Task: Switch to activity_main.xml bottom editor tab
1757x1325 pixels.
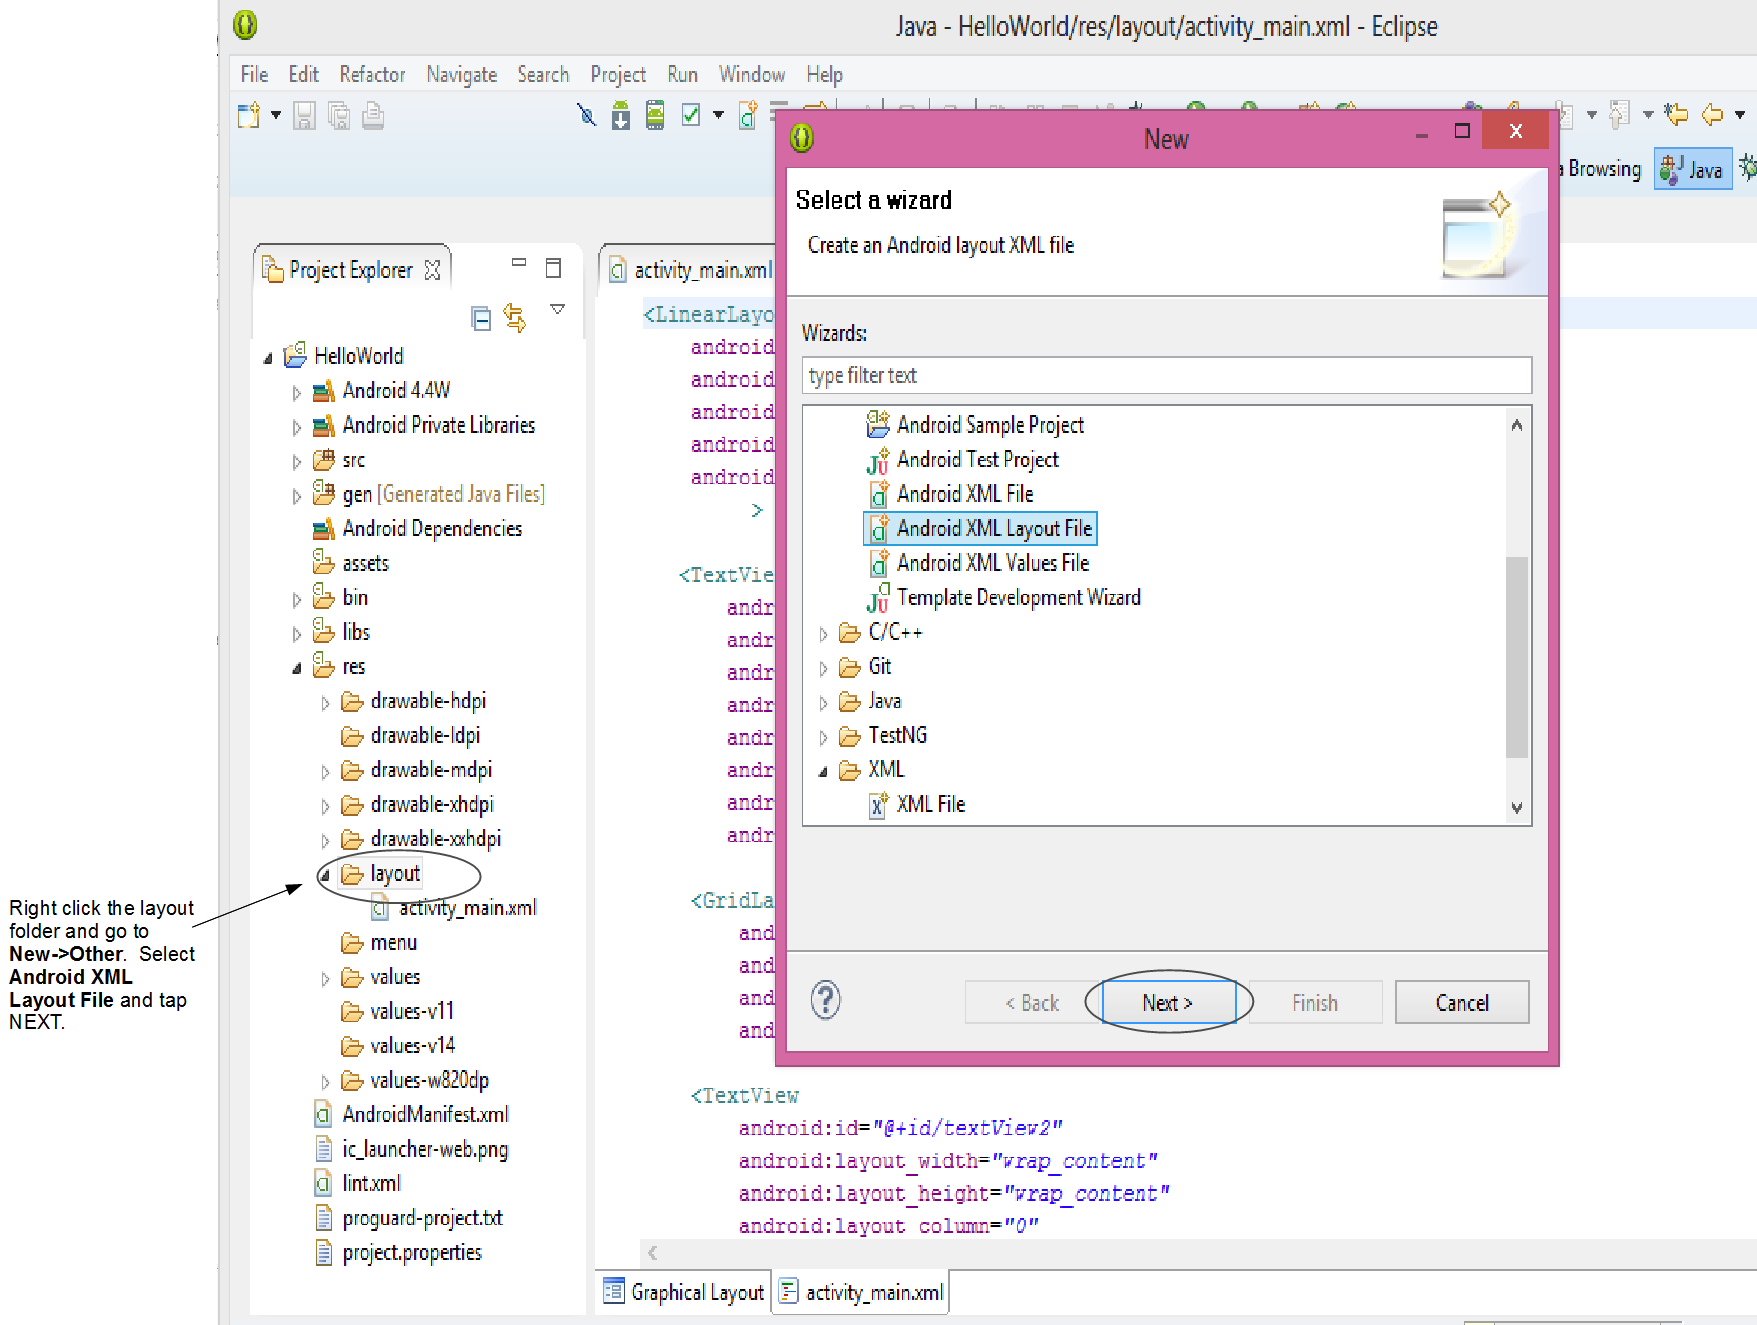Action: tap(860, 1292)
